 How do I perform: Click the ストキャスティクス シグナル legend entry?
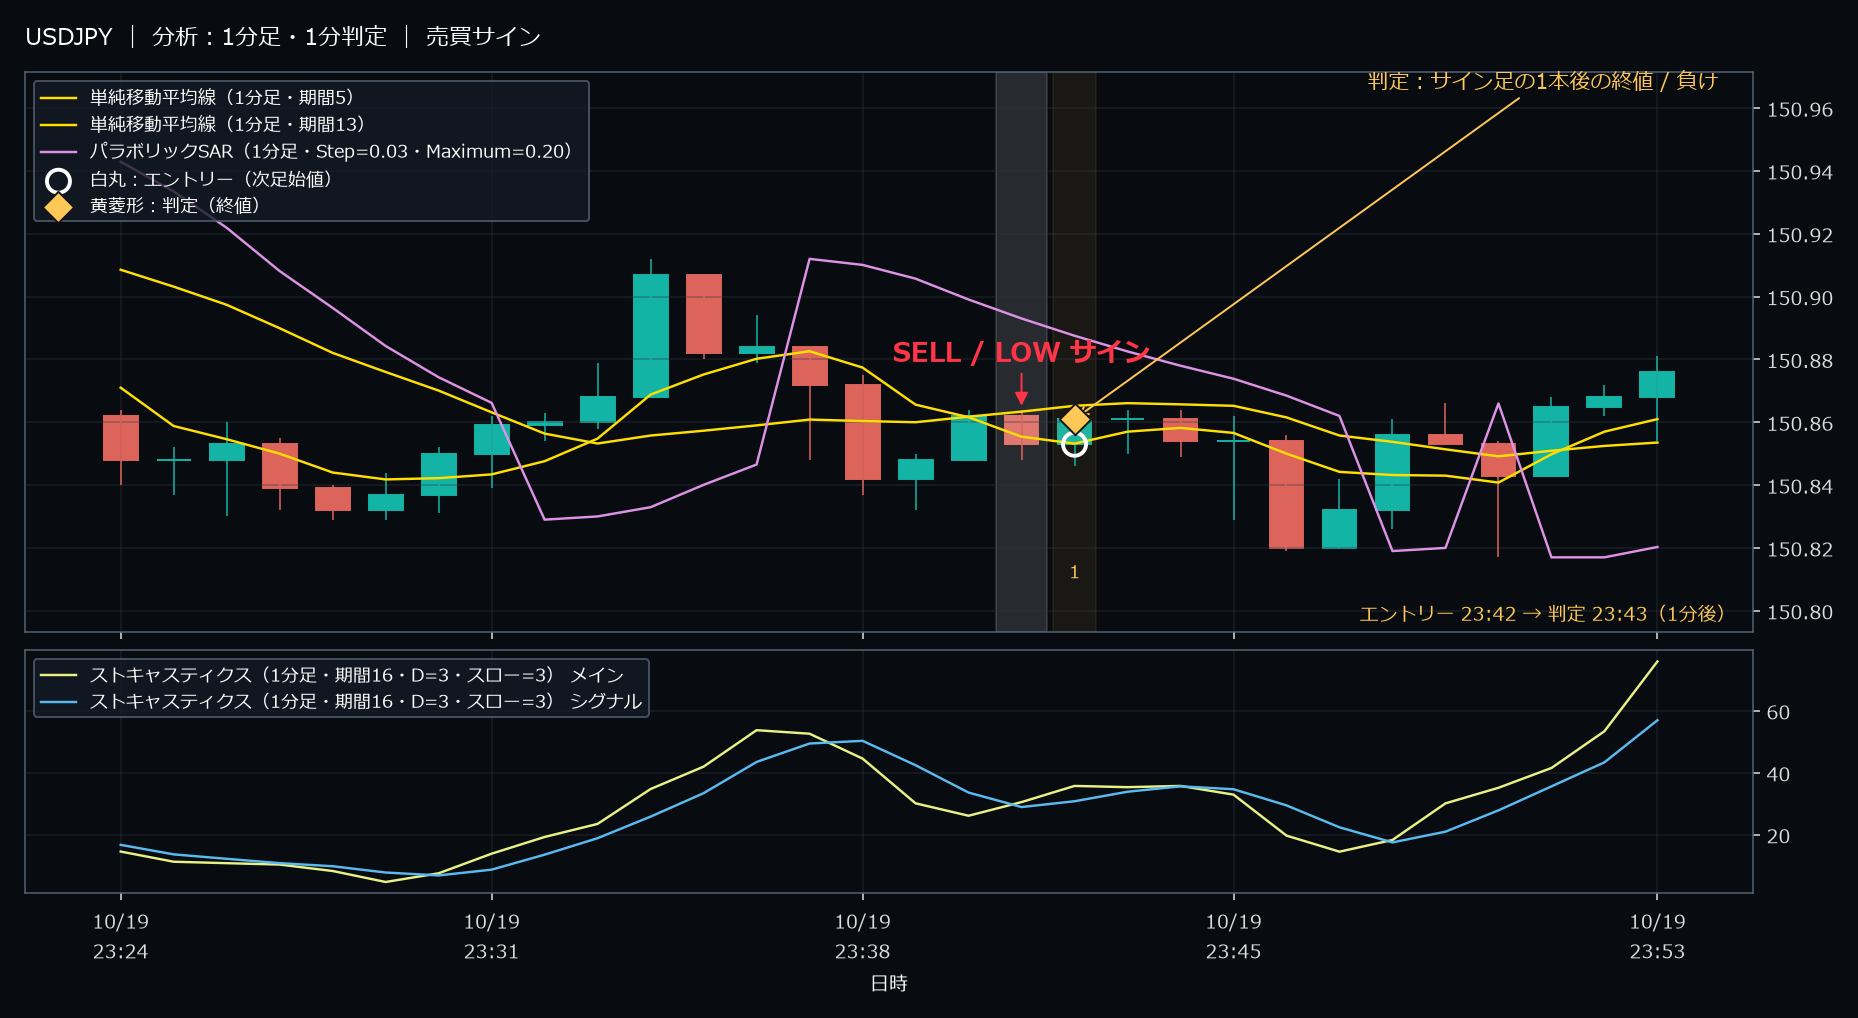point(341,701)
